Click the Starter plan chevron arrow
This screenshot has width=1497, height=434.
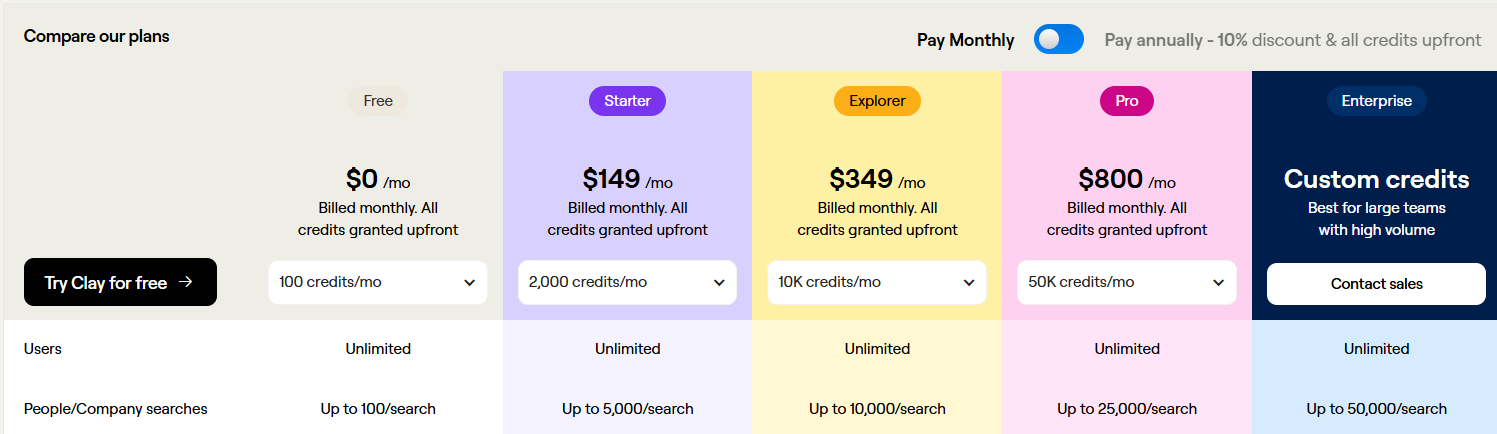click(719, 283)
